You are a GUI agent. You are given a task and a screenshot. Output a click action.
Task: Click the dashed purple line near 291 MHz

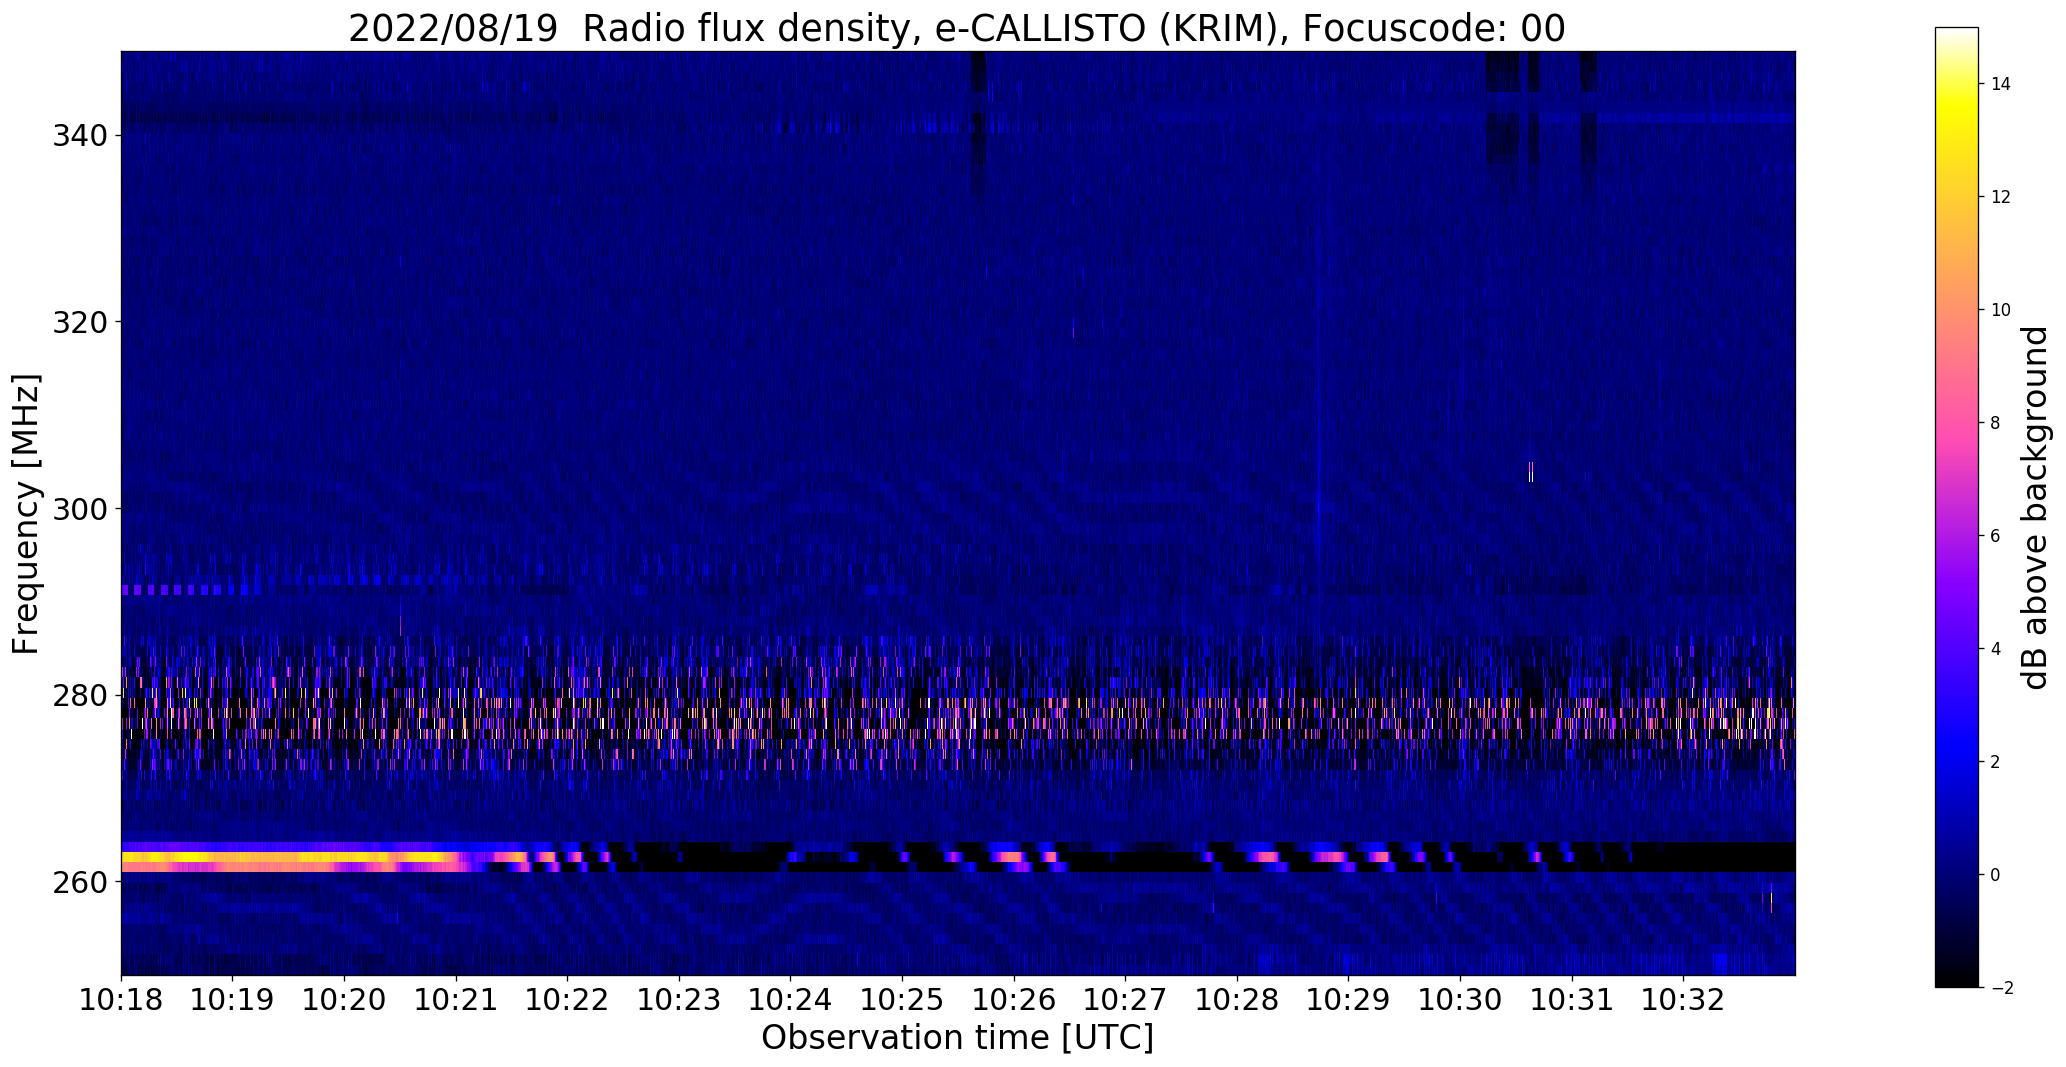click(192, 590)
